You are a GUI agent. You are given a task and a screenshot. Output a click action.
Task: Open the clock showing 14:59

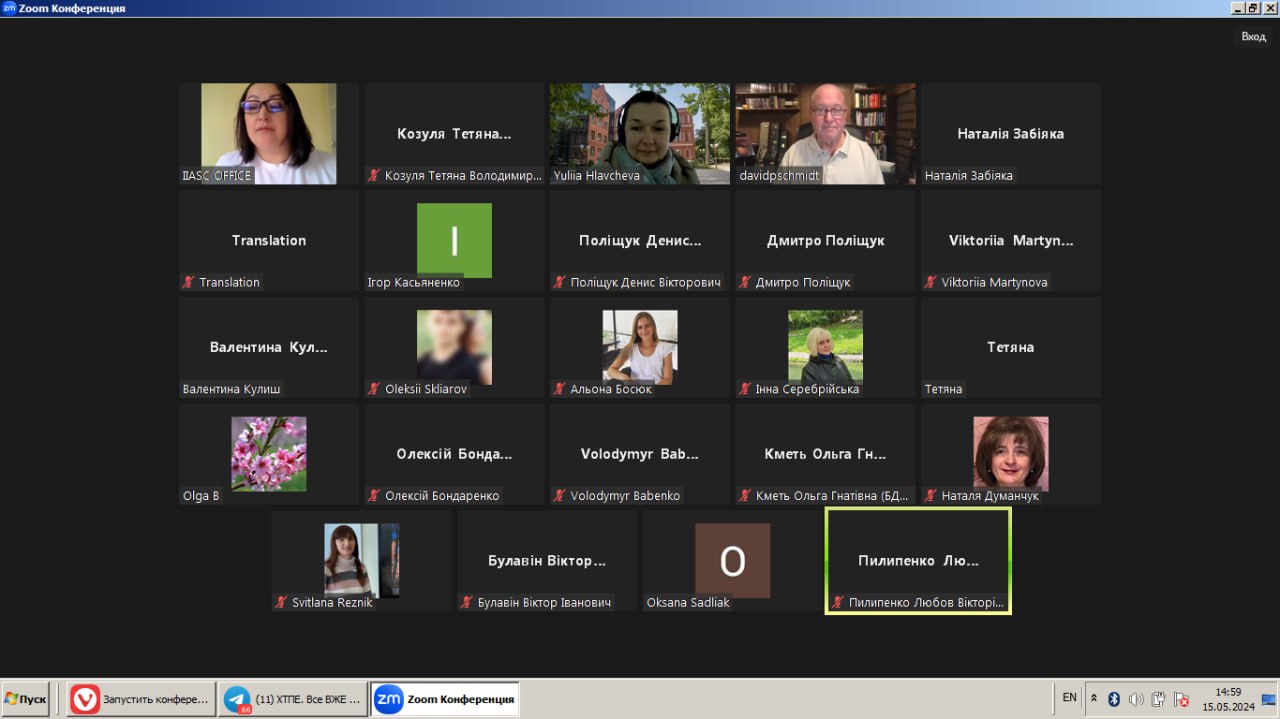(x=1228, y=698)
